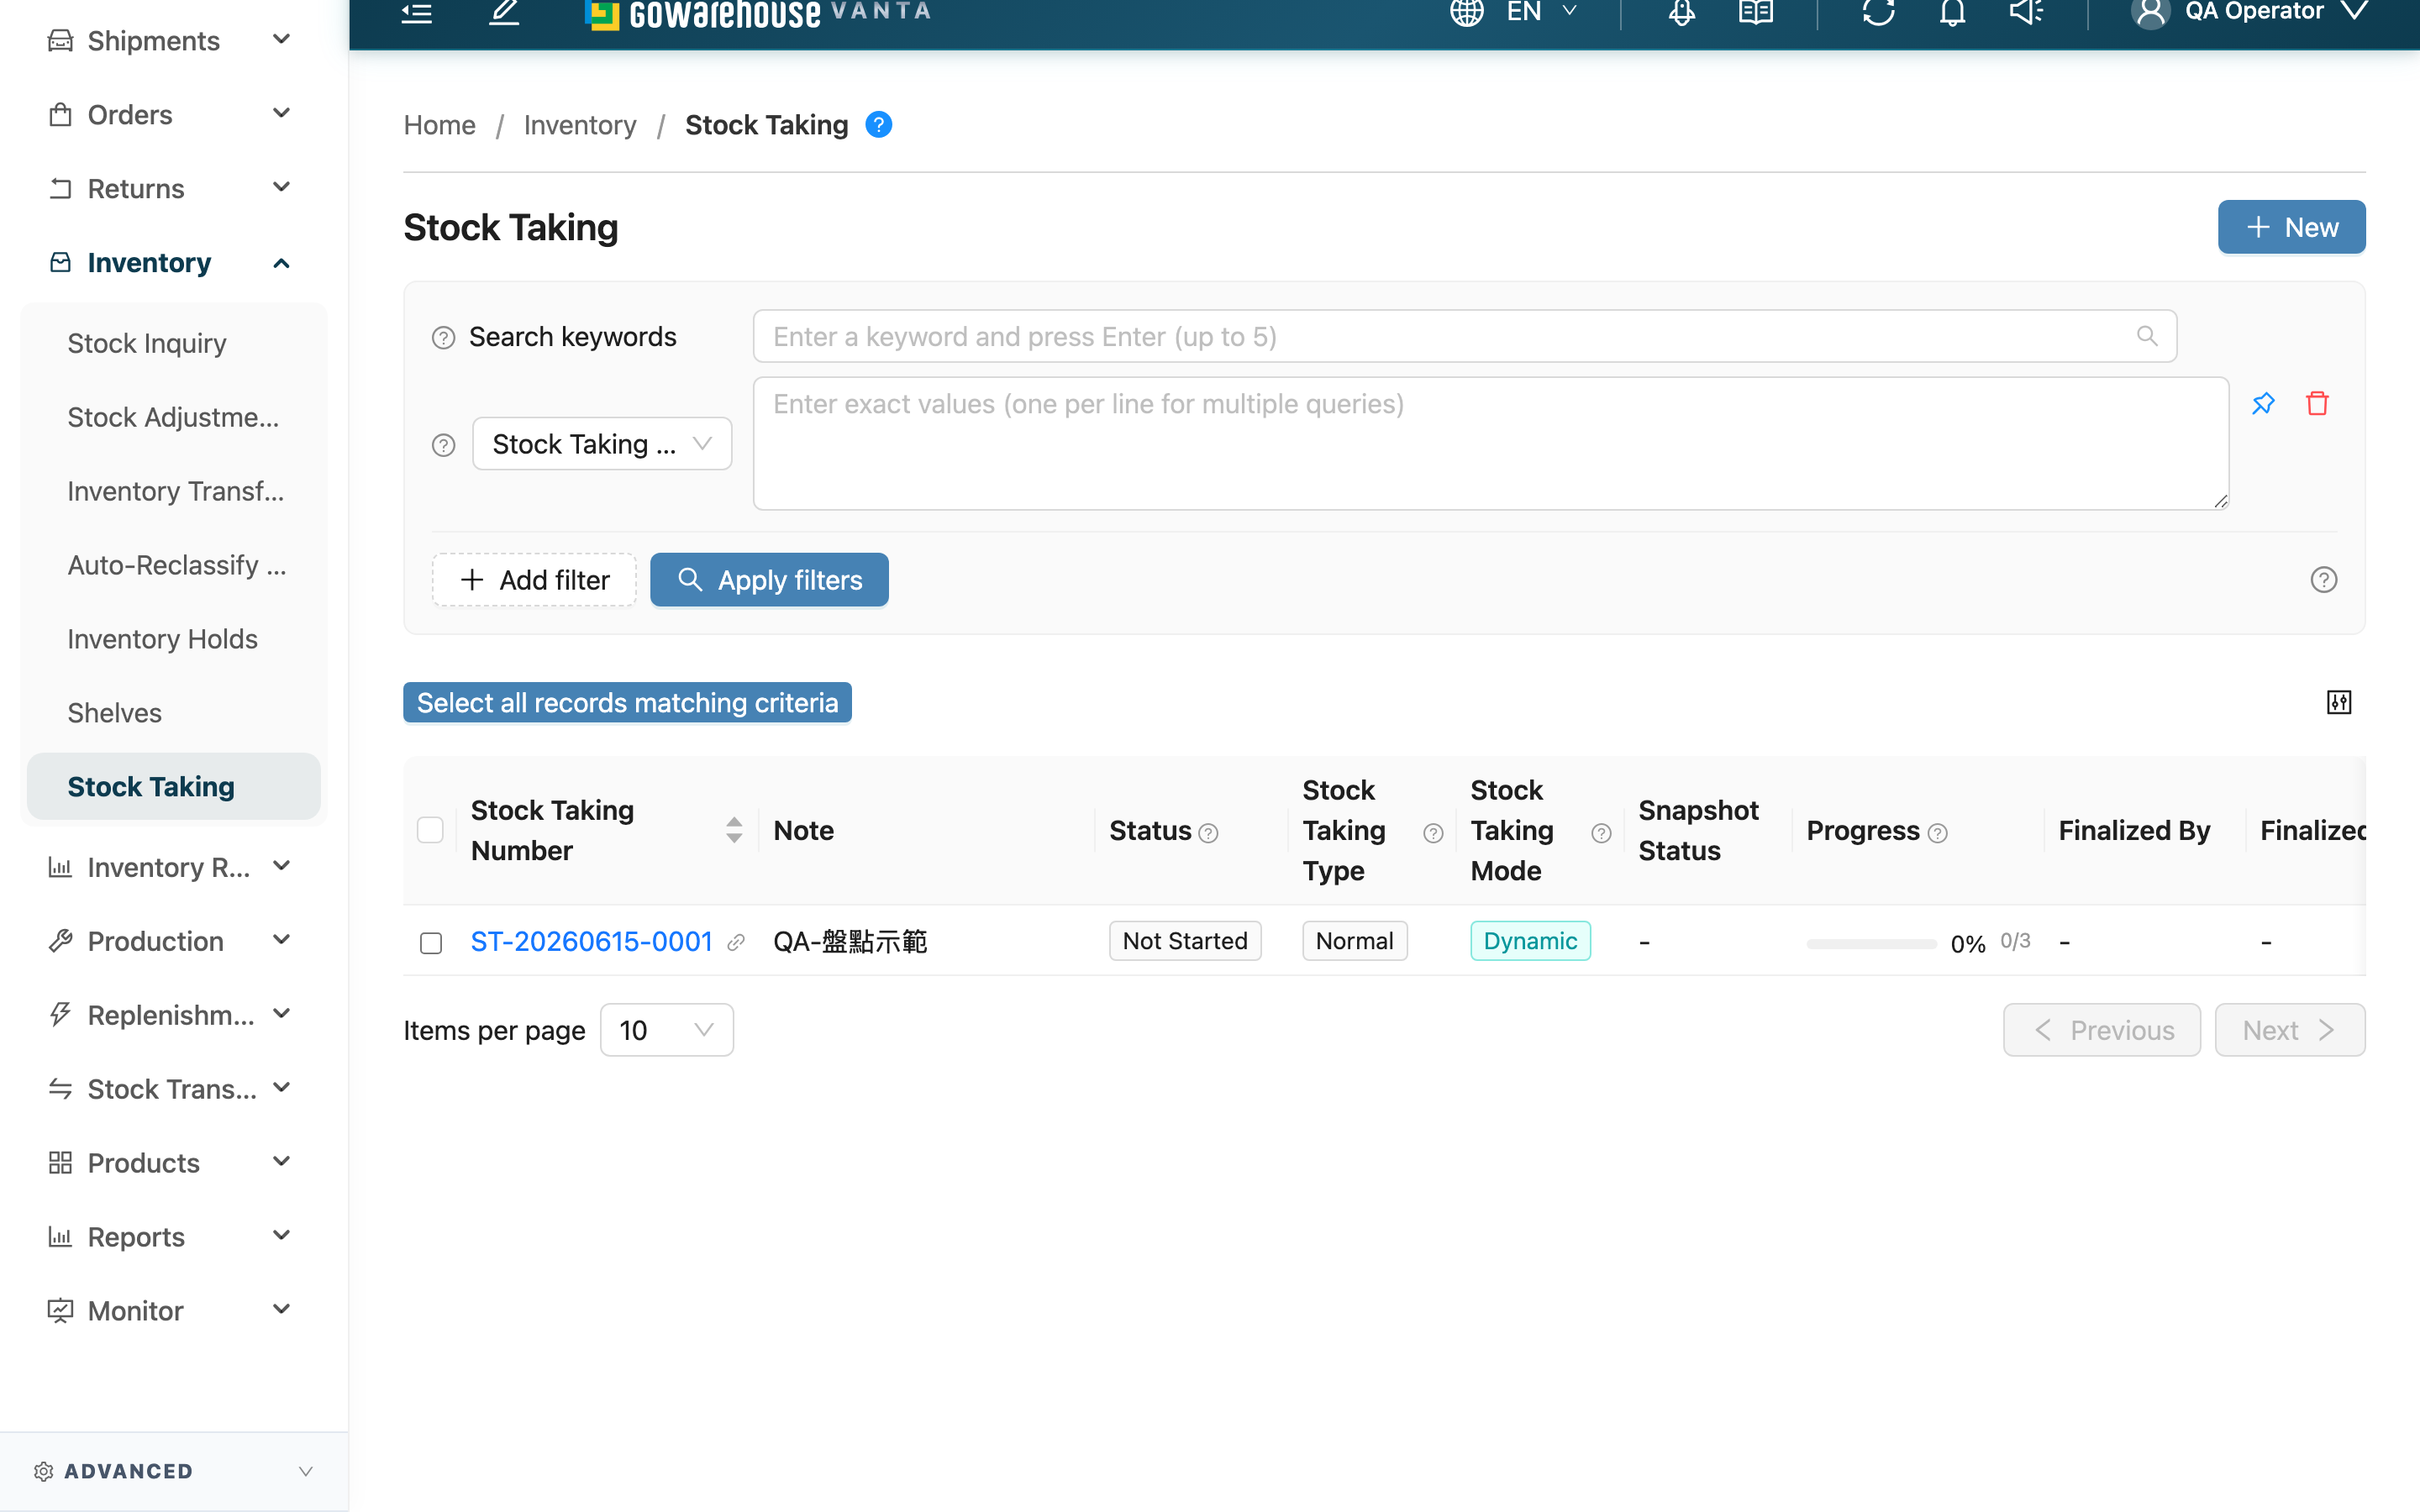Click the help icon at right of filter panel
This screenshot has width=2420, height=1512.
[2323, 580]
